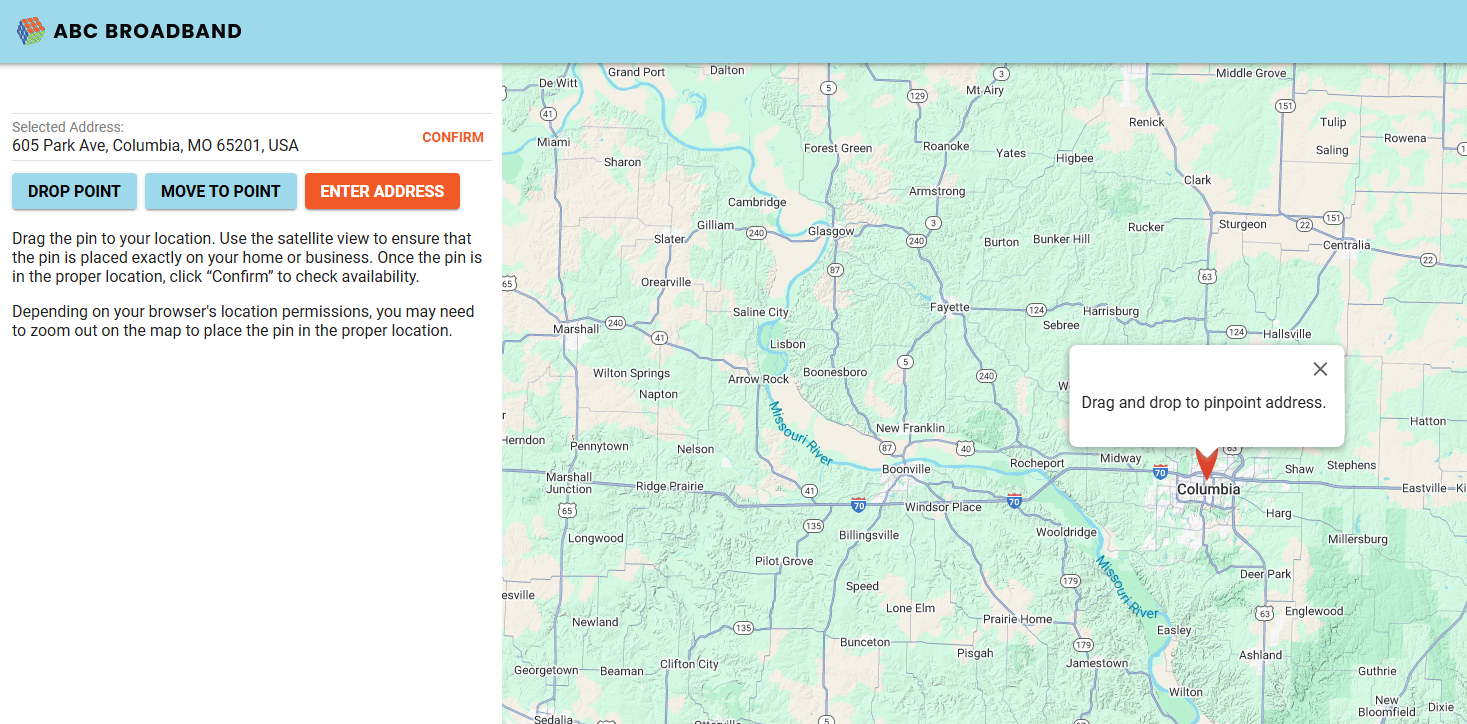Click the route 240 shield near Glasgow
Screen dimensions: 1467x724
[757, 233]
